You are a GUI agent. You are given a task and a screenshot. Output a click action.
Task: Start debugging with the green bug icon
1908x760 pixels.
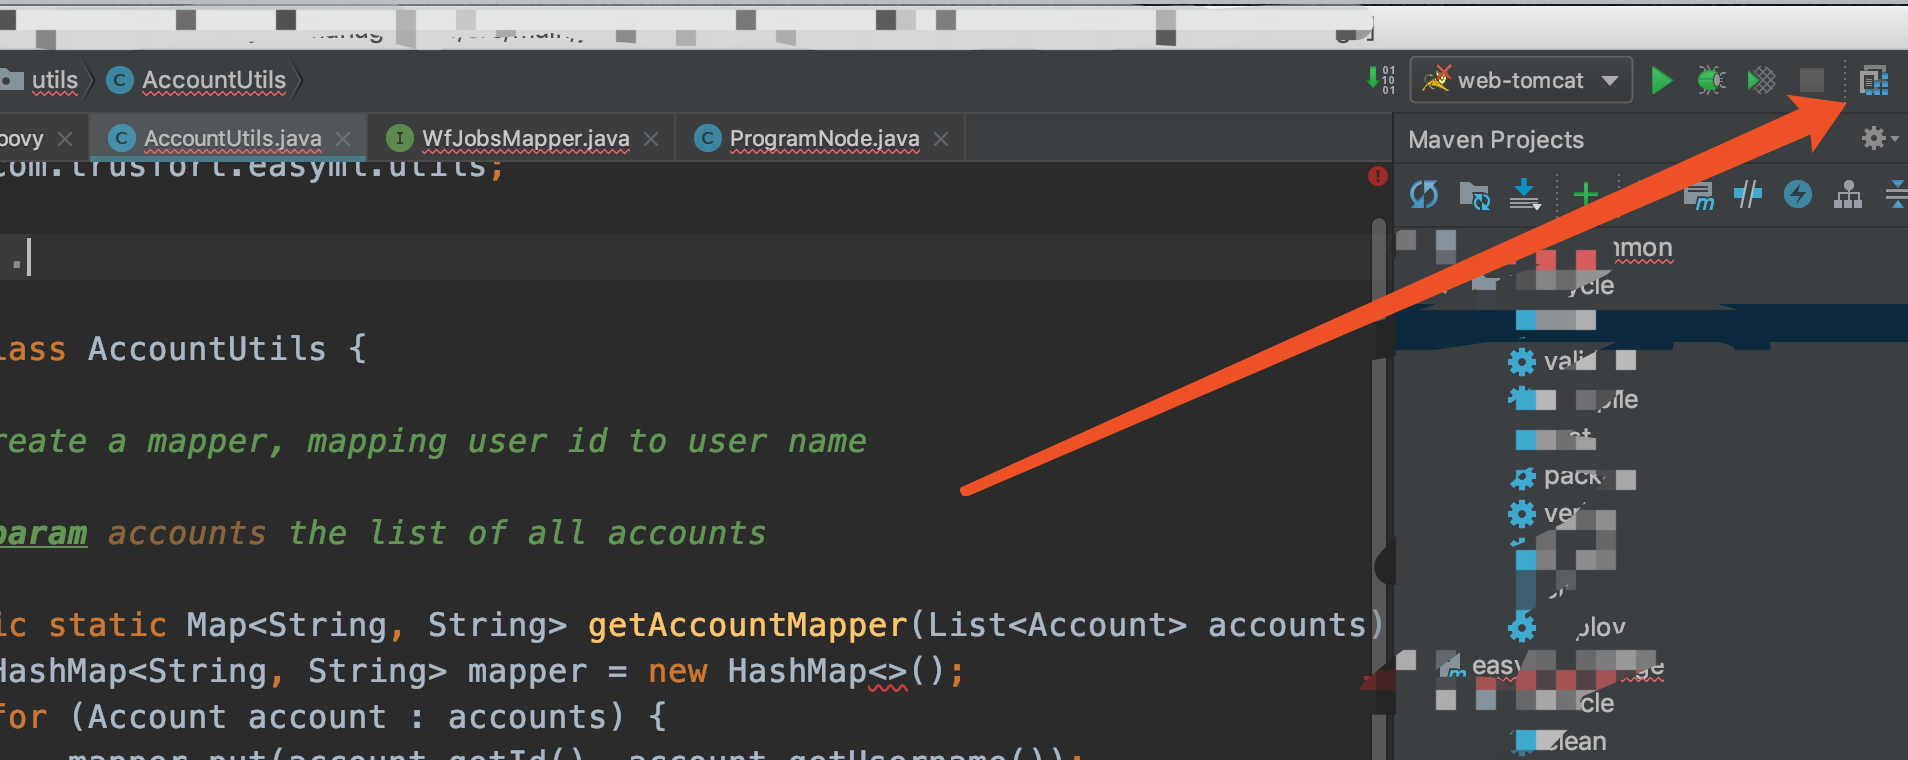click(x=1711, y=80)
